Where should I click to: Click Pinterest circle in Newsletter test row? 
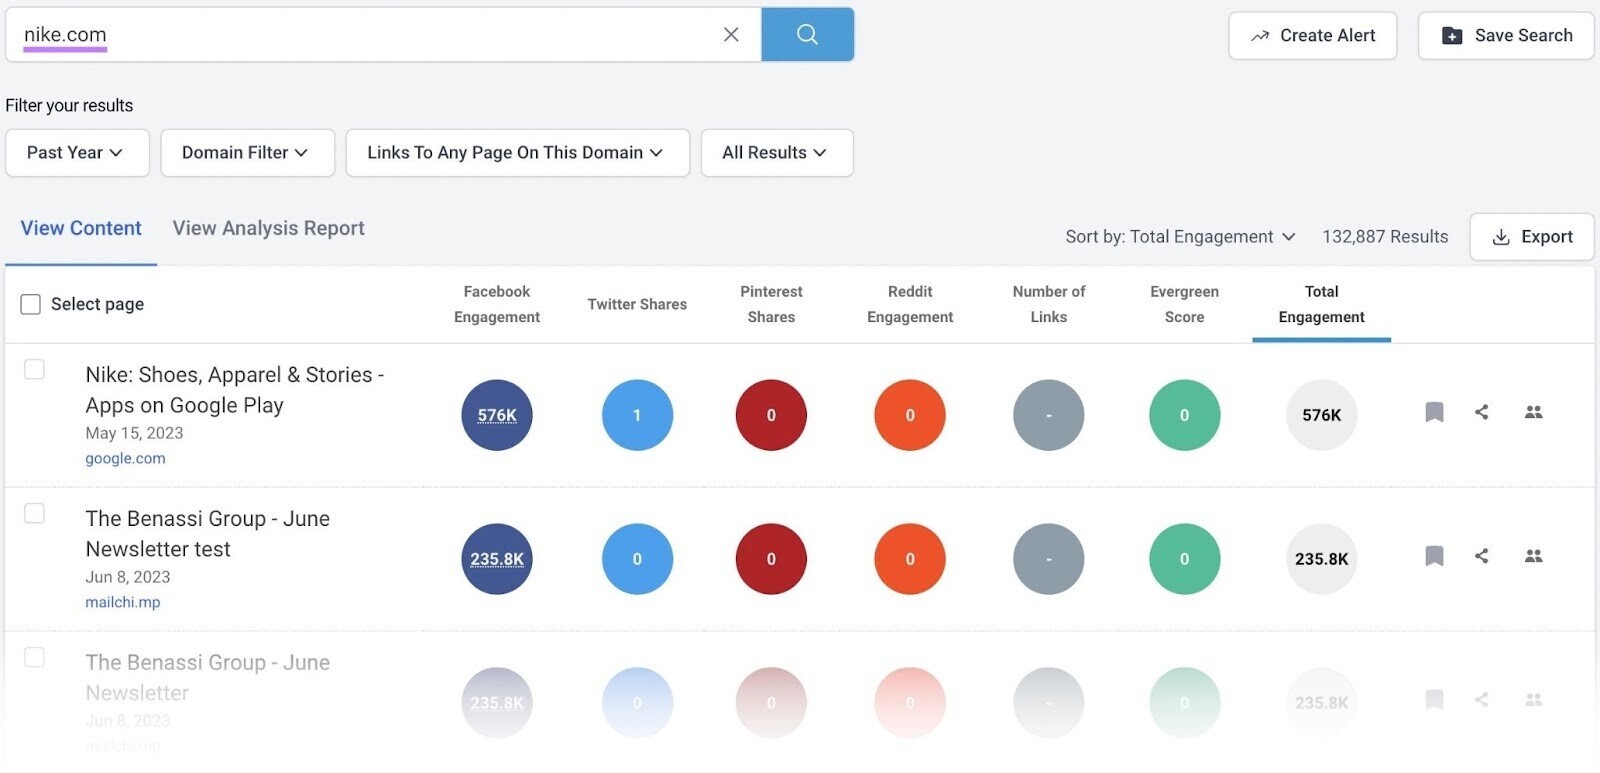(x=771, y=559)
